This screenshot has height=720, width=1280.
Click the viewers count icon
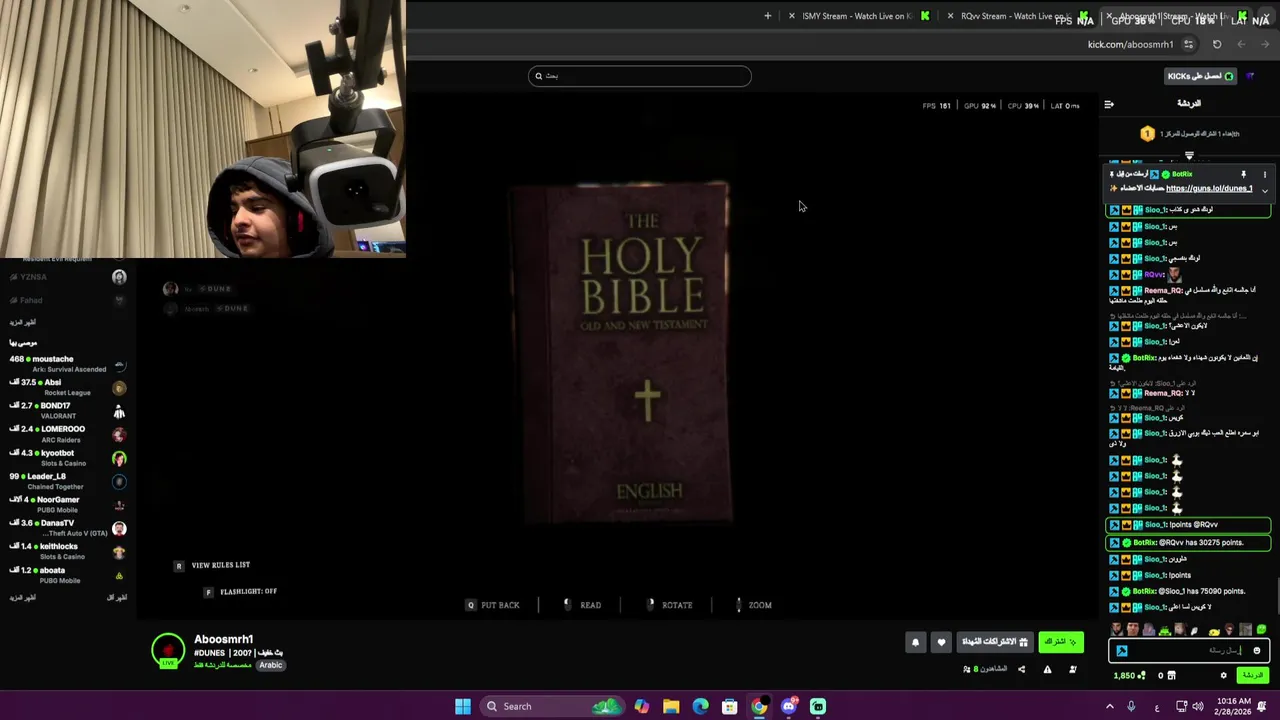pos(967,669)
